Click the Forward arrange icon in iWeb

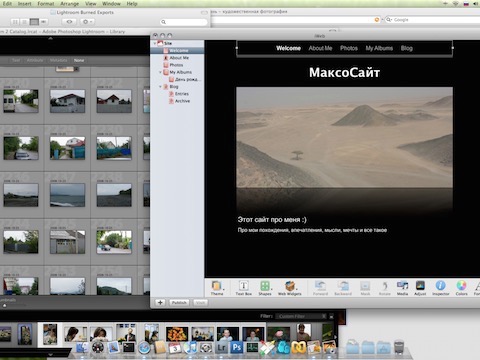(x=320, y=288)
